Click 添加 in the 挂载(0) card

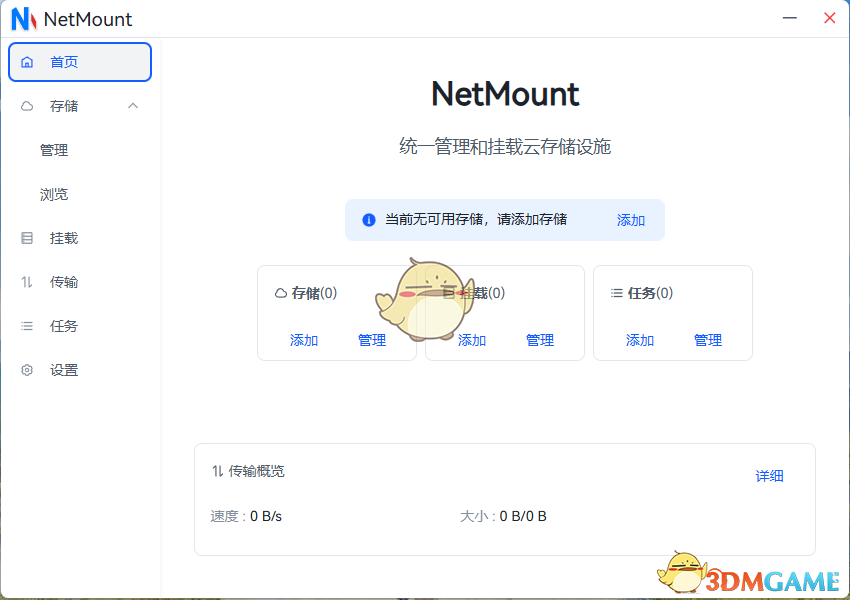coord(471,340)
